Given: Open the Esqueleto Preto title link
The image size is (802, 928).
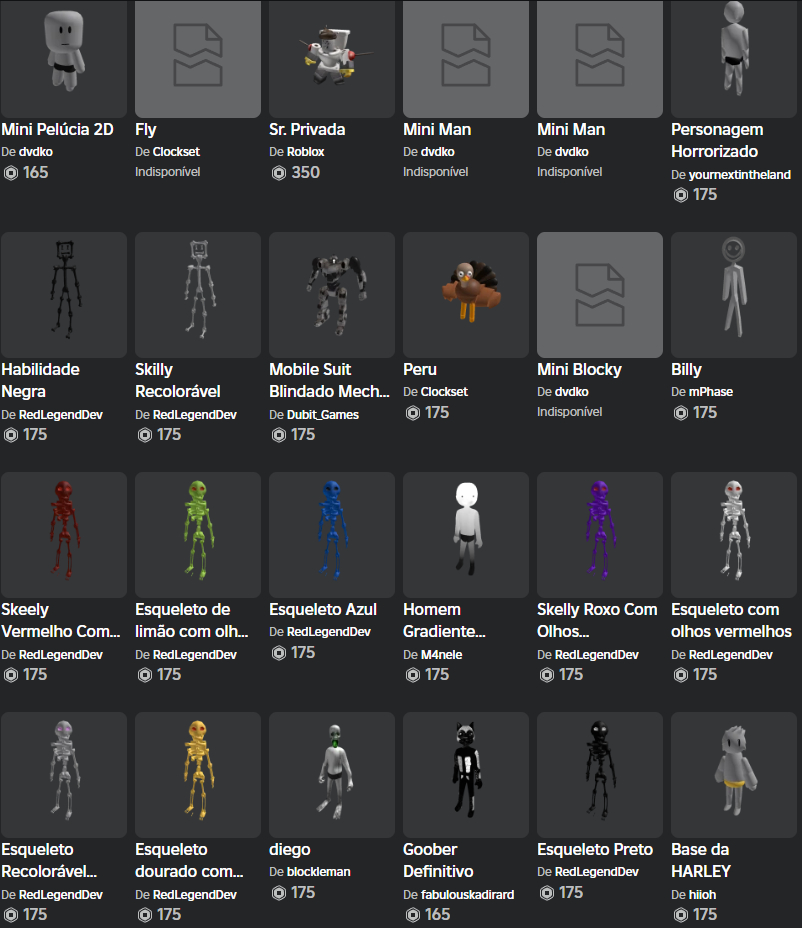Looking at the screenshot, I should tap(595, 850).
